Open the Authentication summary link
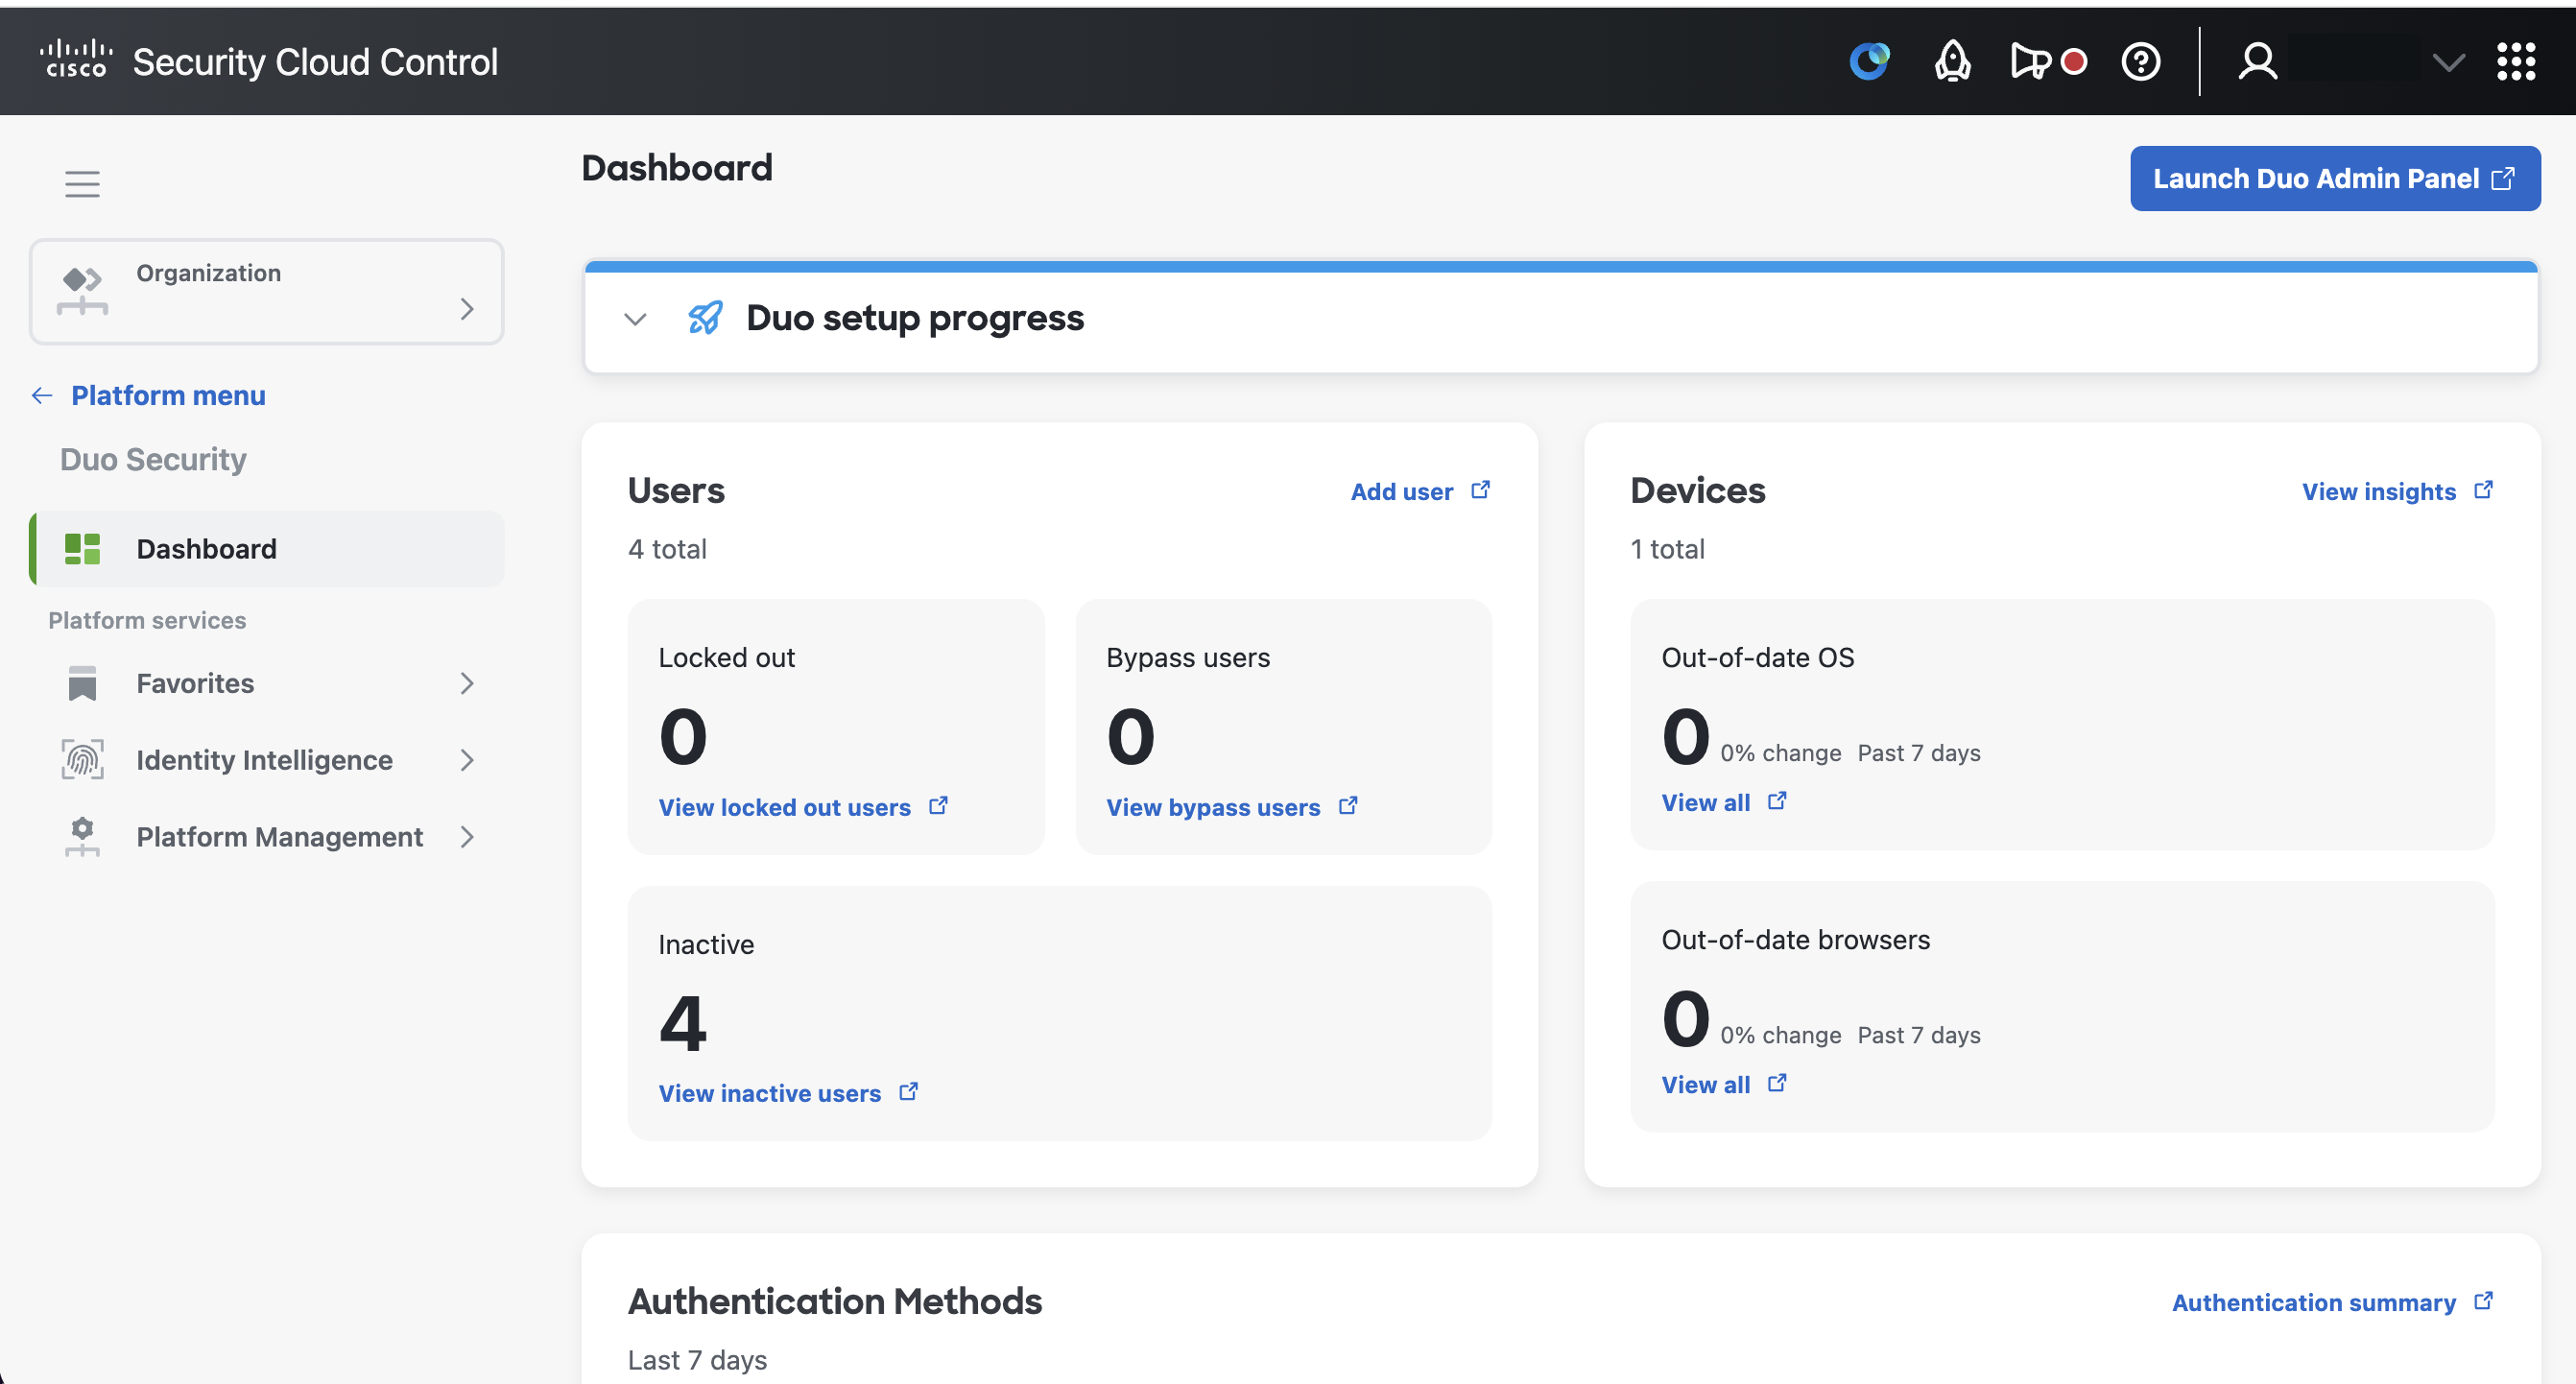Image resolution: width=2576 pixels, height=1384 pixels. (2313, 1302)
